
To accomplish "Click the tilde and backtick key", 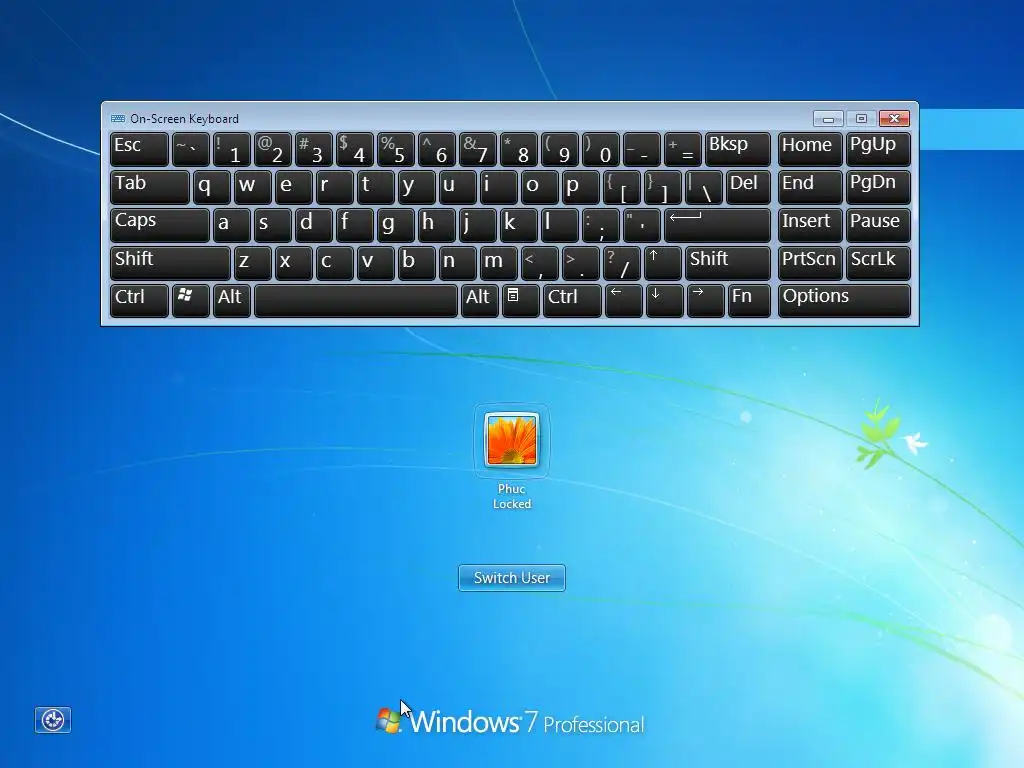I will 191,149.
